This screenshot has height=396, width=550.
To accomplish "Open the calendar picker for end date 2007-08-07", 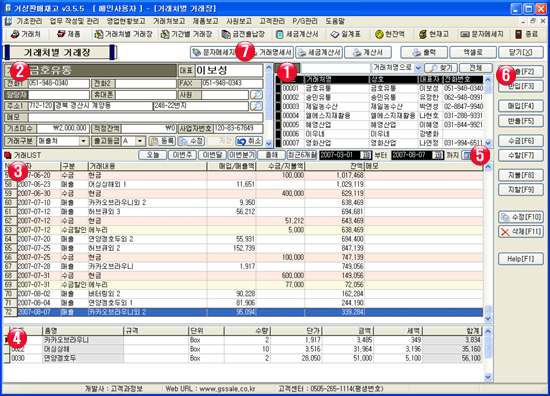I will click(437, 155).
